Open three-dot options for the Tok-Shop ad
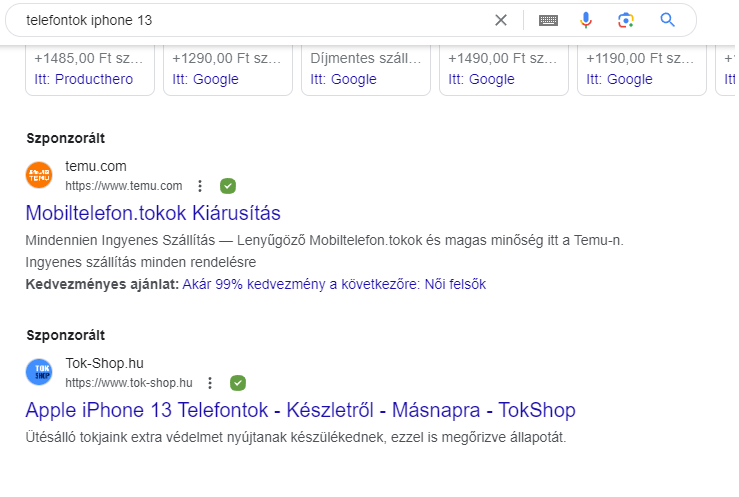This screenshot has width=739, height=497. pos(210,383)
